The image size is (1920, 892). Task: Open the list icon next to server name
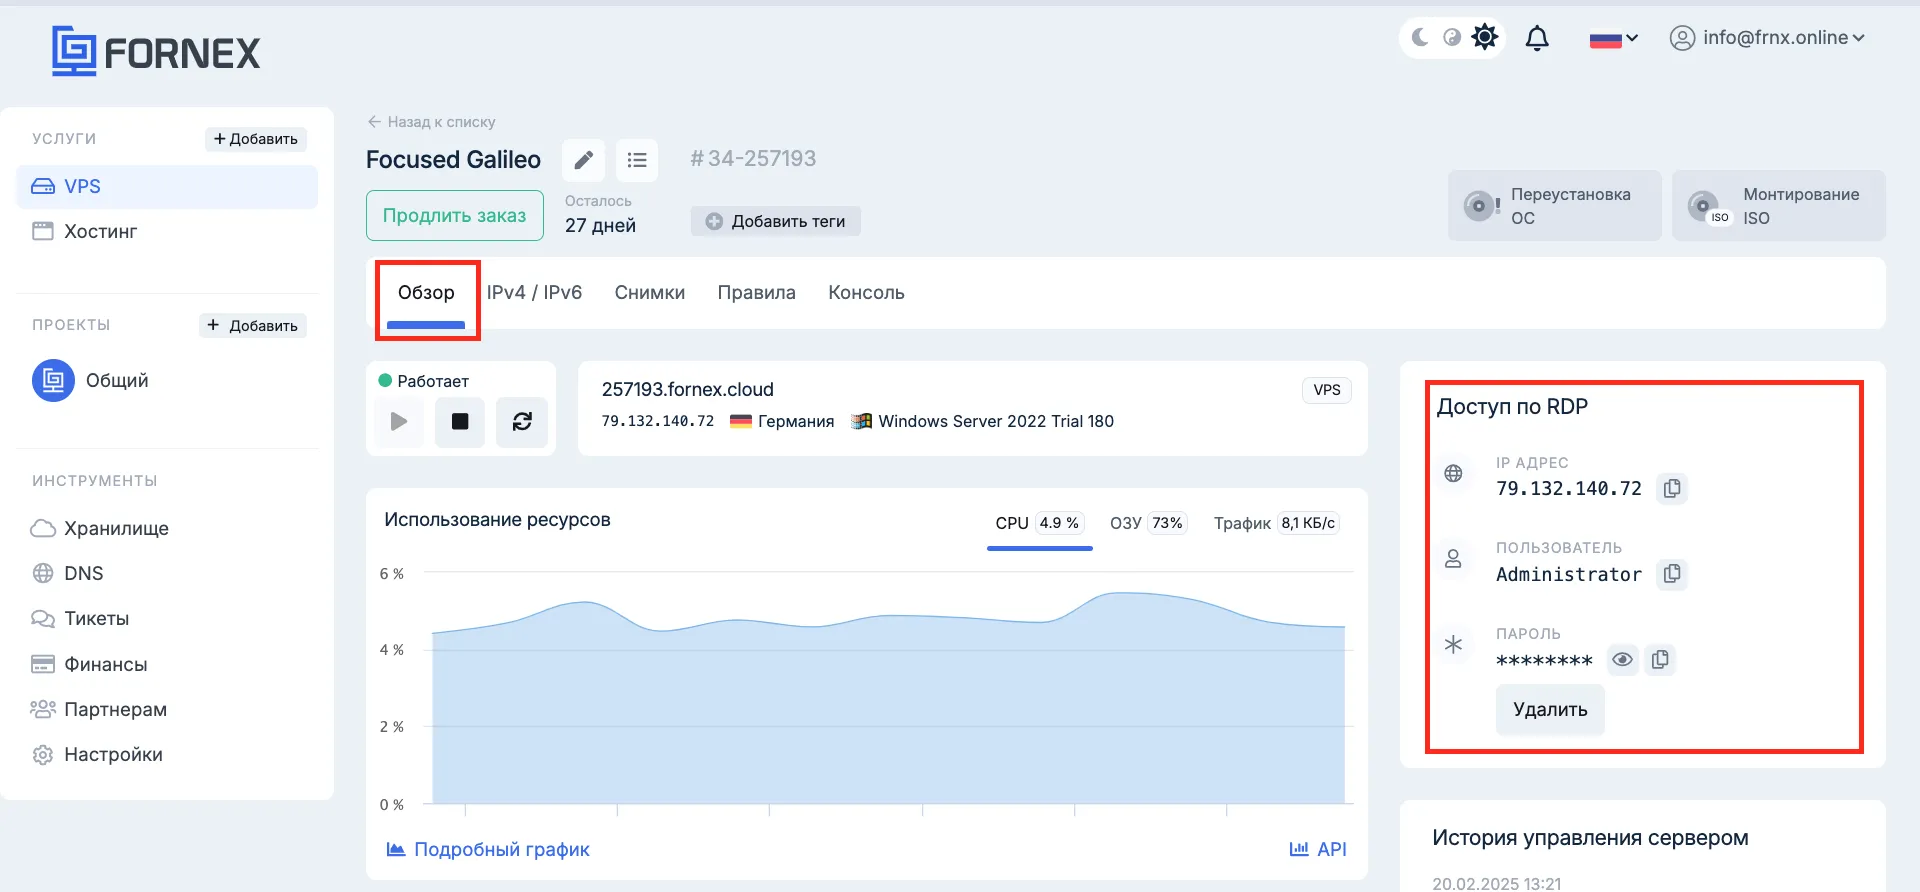(637, 160)
